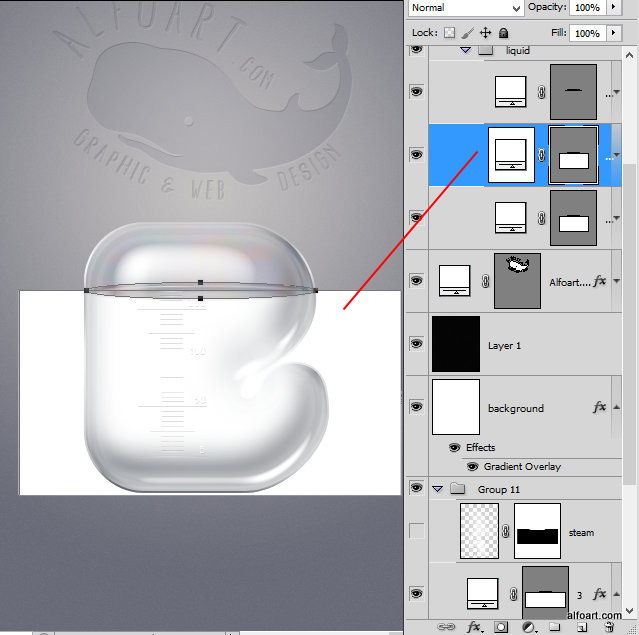Screen dimensions: 639x635
Task: Show the hidden steam layer
Action: (416, 531)
